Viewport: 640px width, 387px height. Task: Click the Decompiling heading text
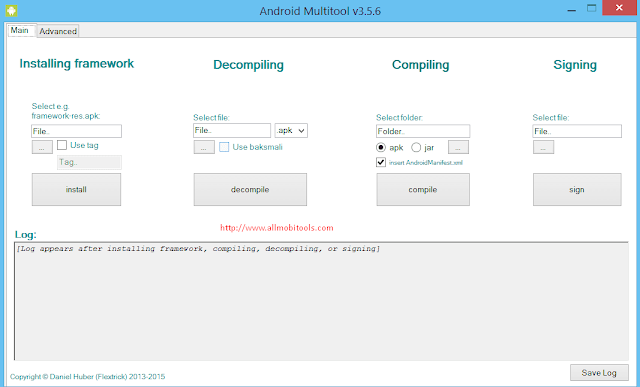pos(249,65)
